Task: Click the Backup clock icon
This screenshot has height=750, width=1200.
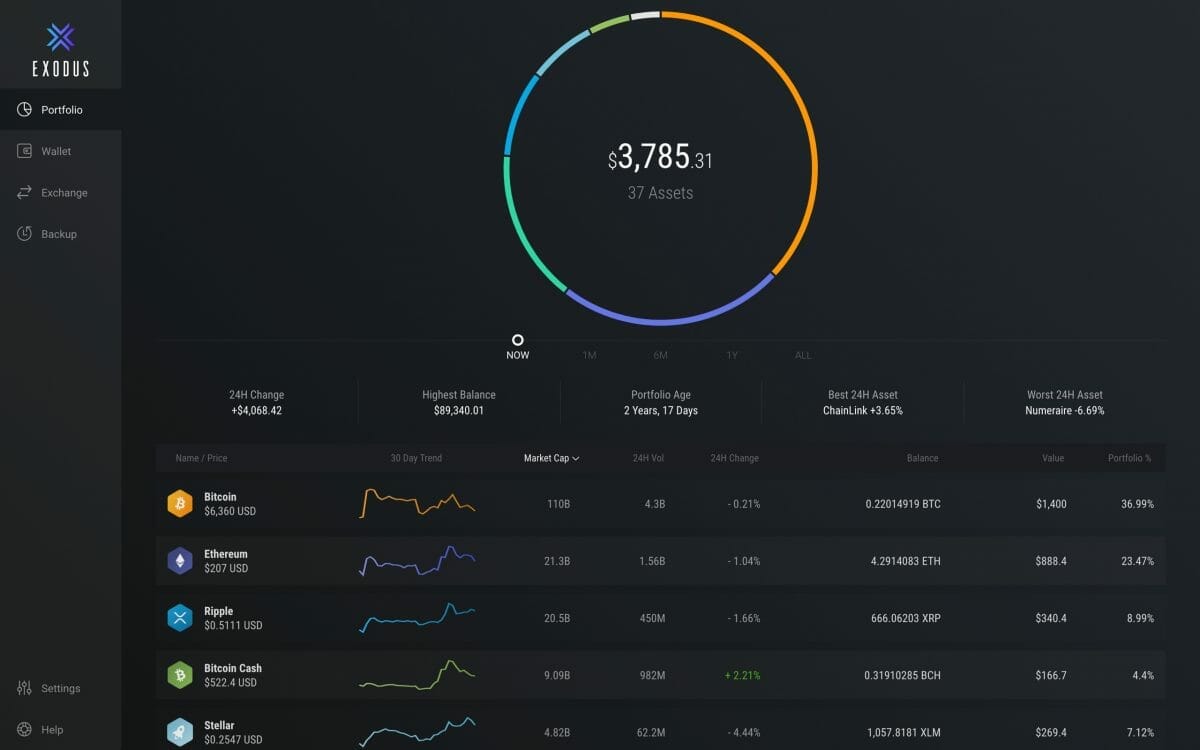Action: 24,233
